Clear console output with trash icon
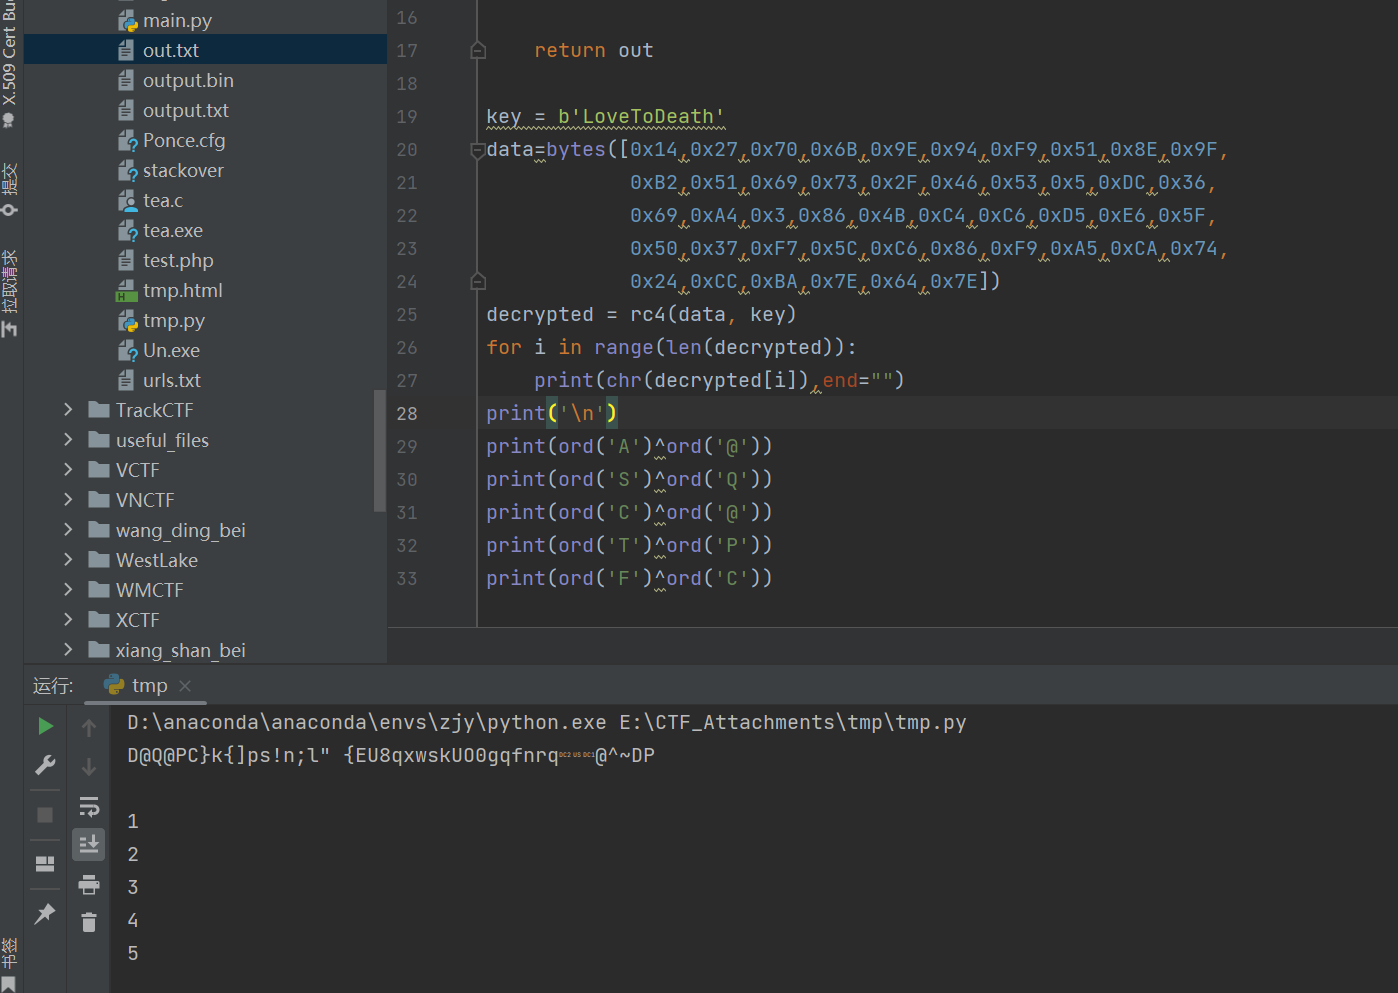This screenshot has height=993, width=1398. coord(89,922)
